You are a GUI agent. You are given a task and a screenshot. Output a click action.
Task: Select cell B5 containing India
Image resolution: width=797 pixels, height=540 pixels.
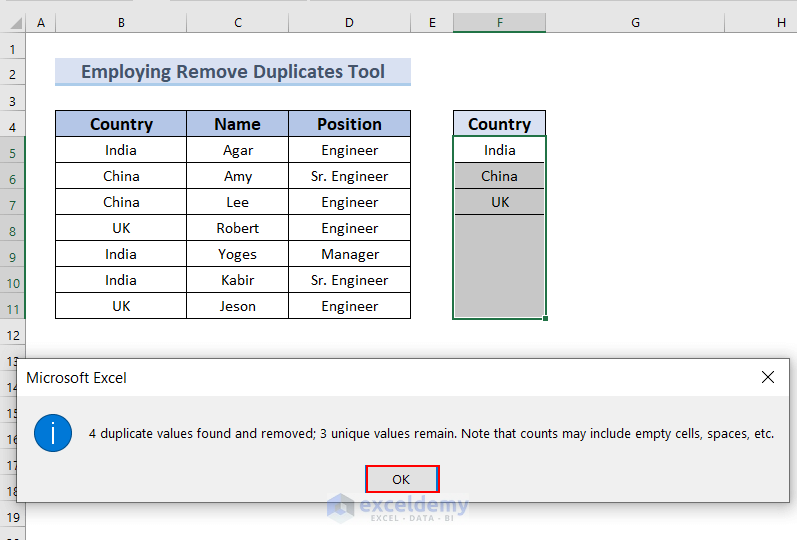[x=121, y=150]
